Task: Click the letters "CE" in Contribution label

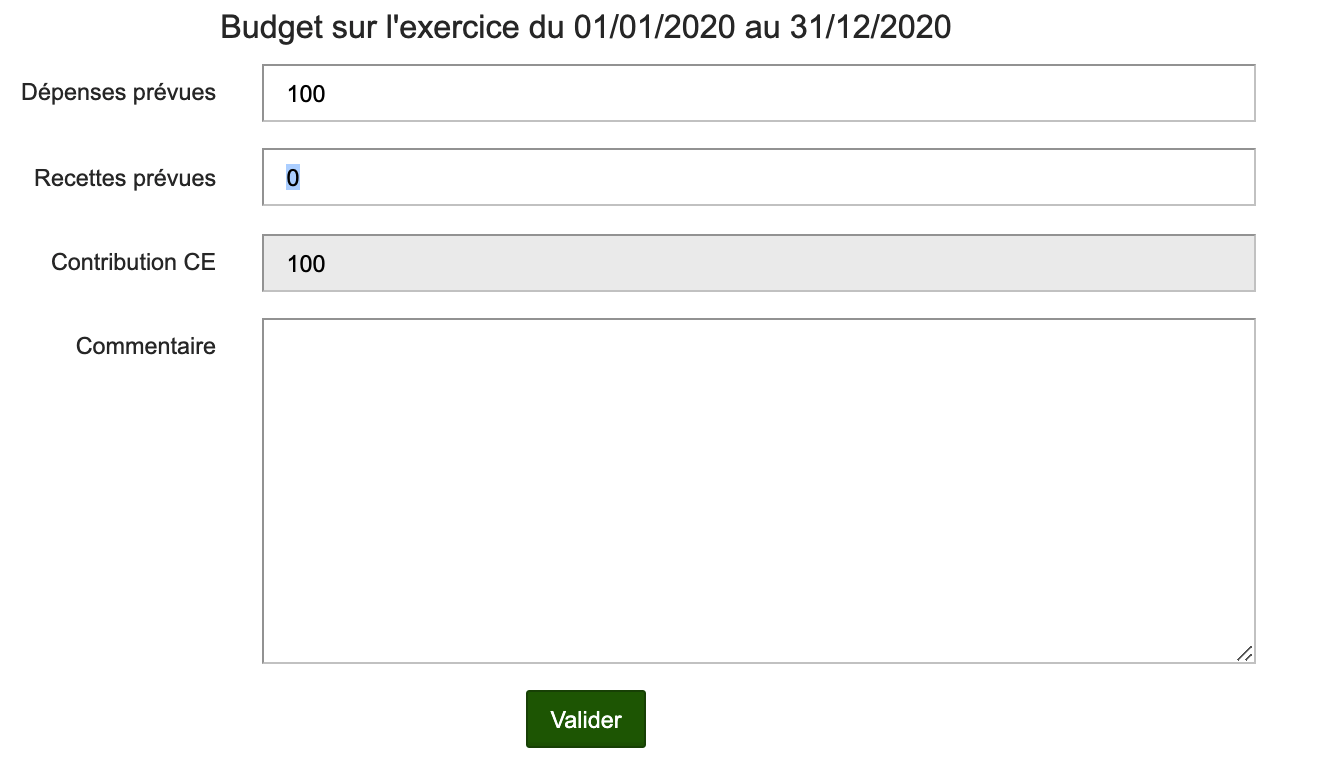Action: (x=199, y=262)
